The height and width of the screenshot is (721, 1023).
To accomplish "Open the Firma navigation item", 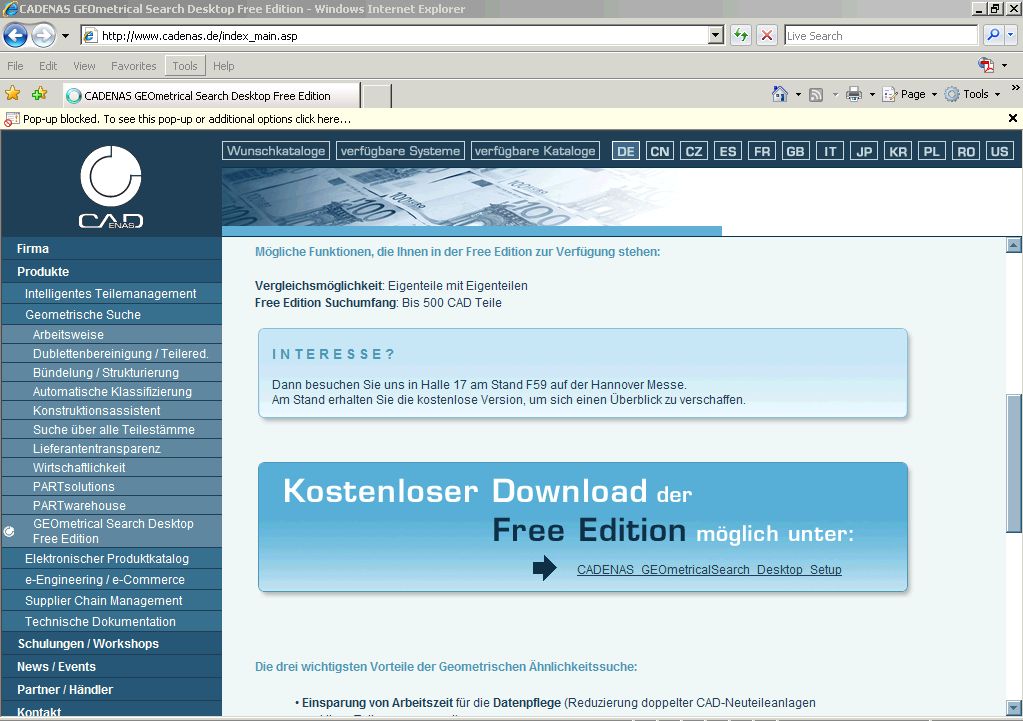I will (x=112, y=249).
